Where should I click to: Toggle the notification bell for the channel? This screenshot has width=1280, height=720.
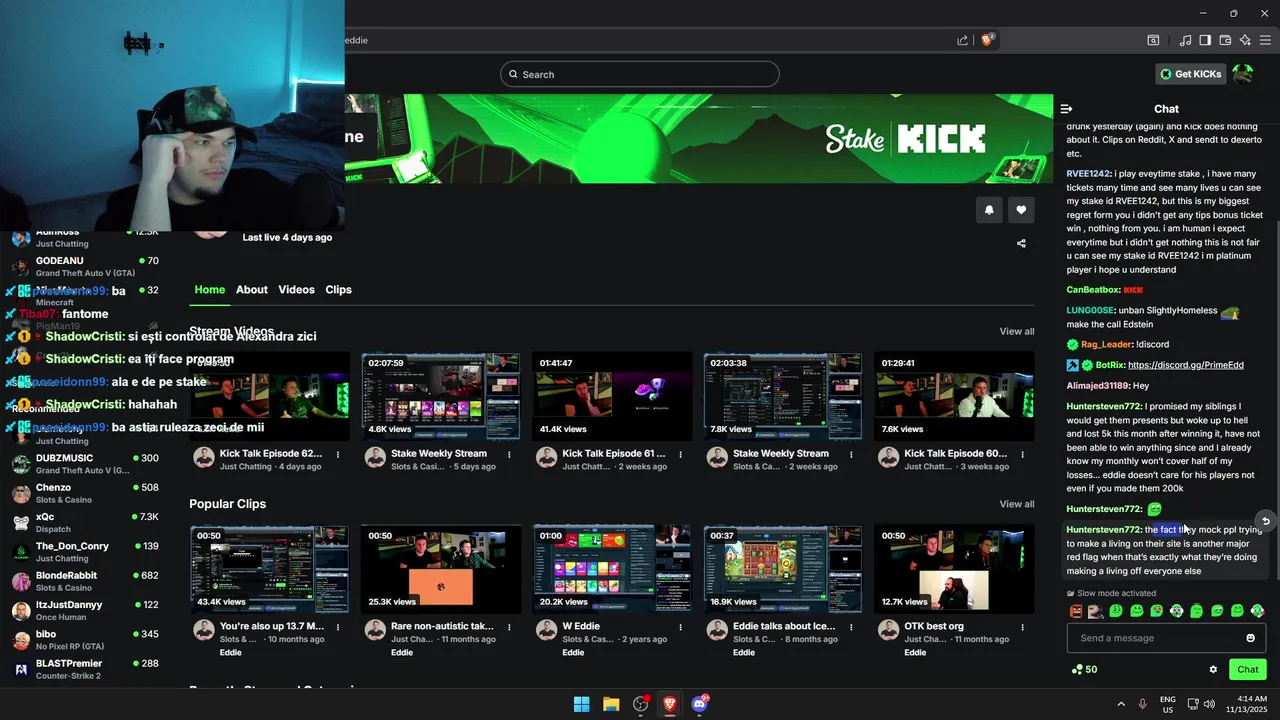coord(989,210)
